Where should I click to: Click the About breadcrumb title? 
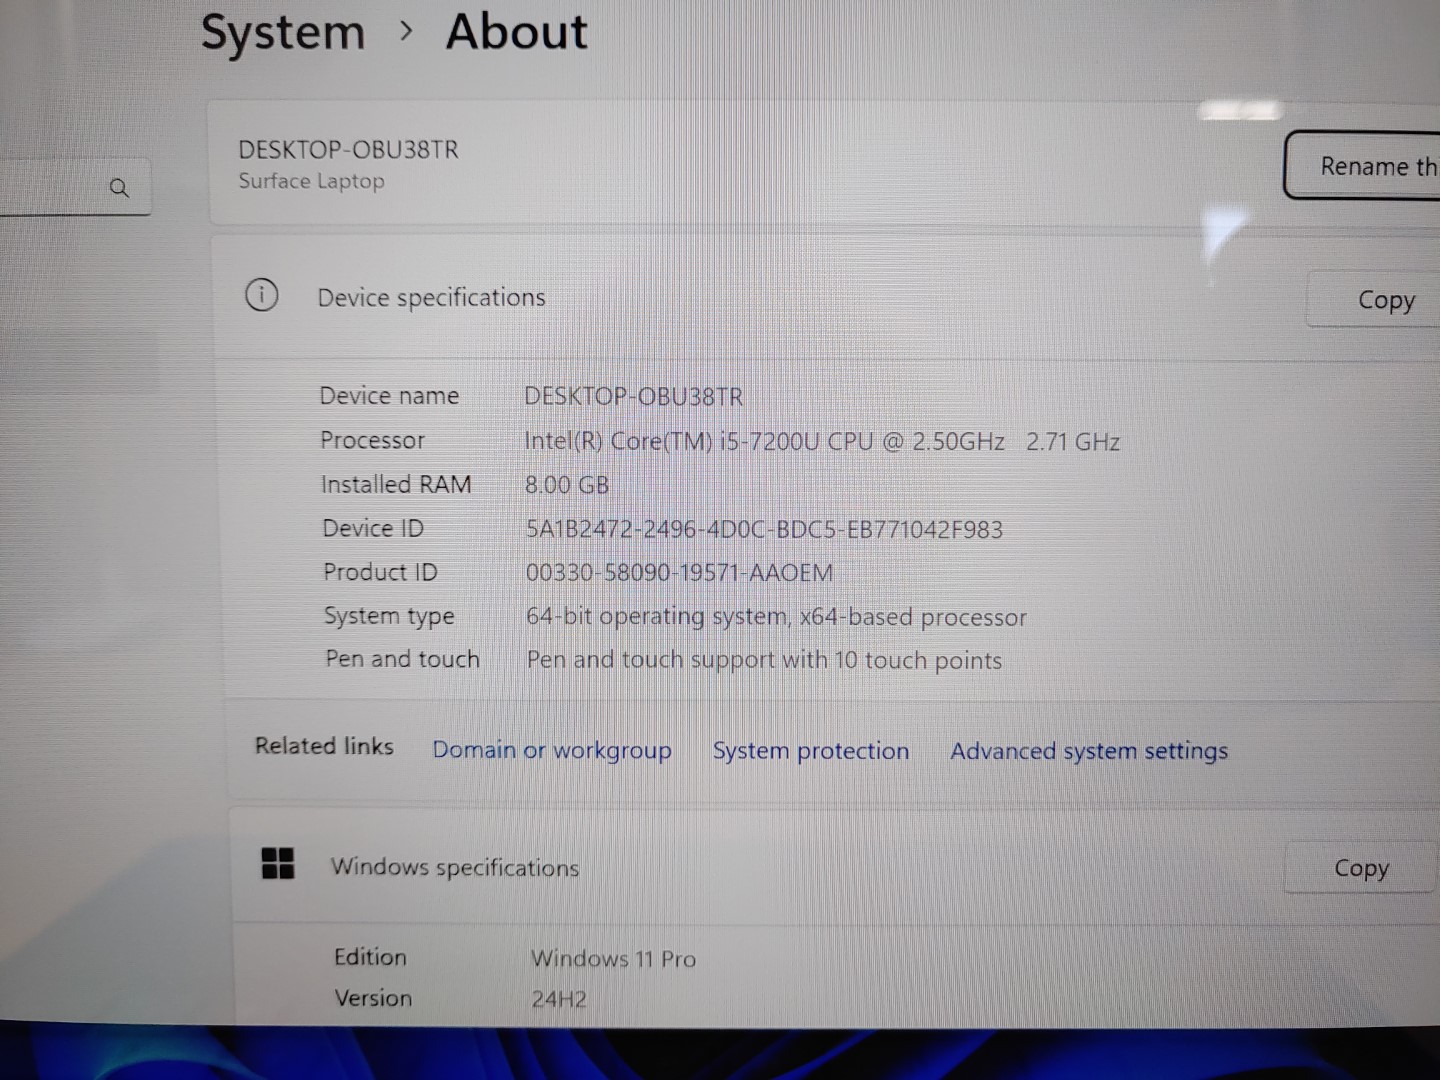pyautogui.click(x=516, y=31)
